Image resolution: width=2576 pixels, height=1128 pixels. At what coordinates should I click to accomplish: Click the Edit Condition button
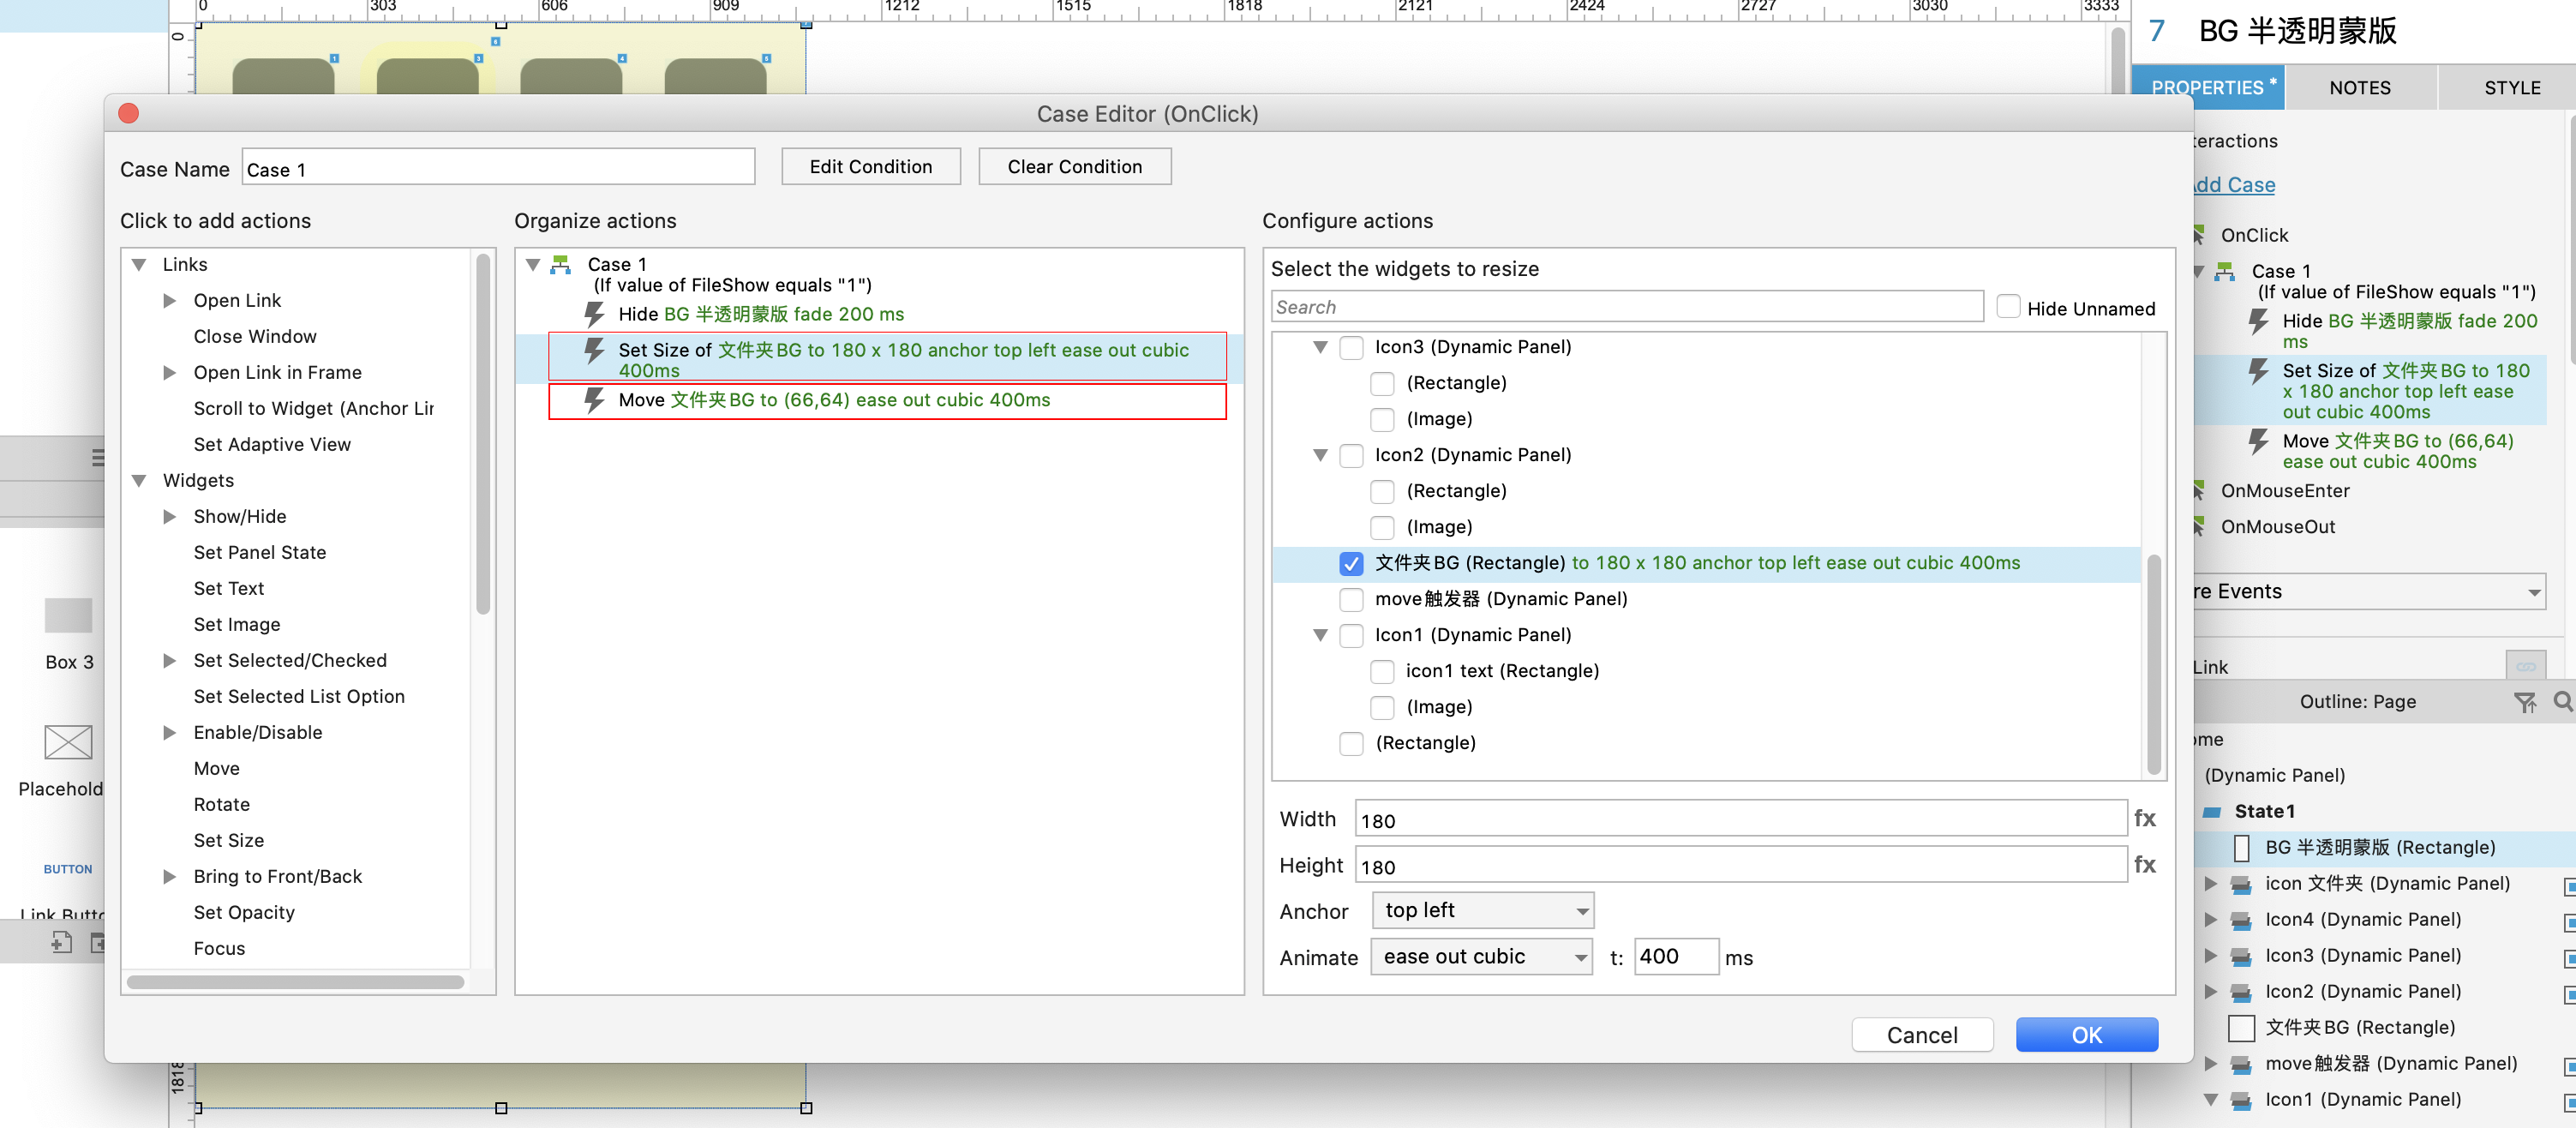tap(870, 167)
